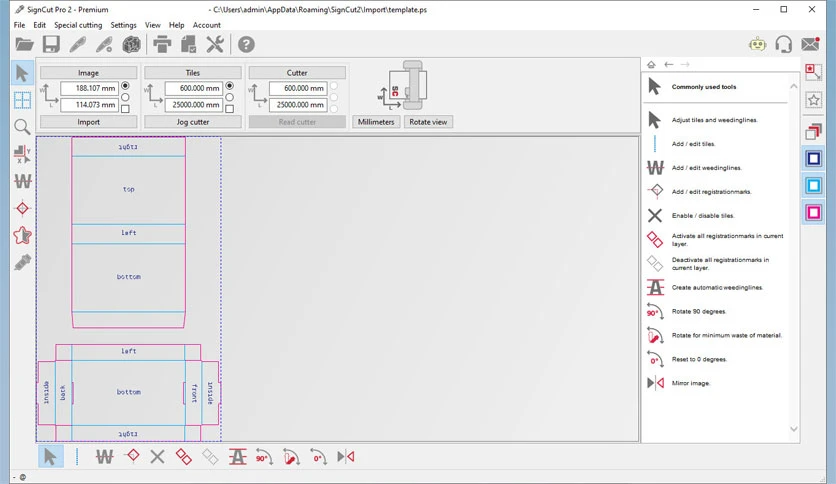Click the down arrow of help panel scrollbar
This screenshot has width=836, height=484.
pos(793,429)
